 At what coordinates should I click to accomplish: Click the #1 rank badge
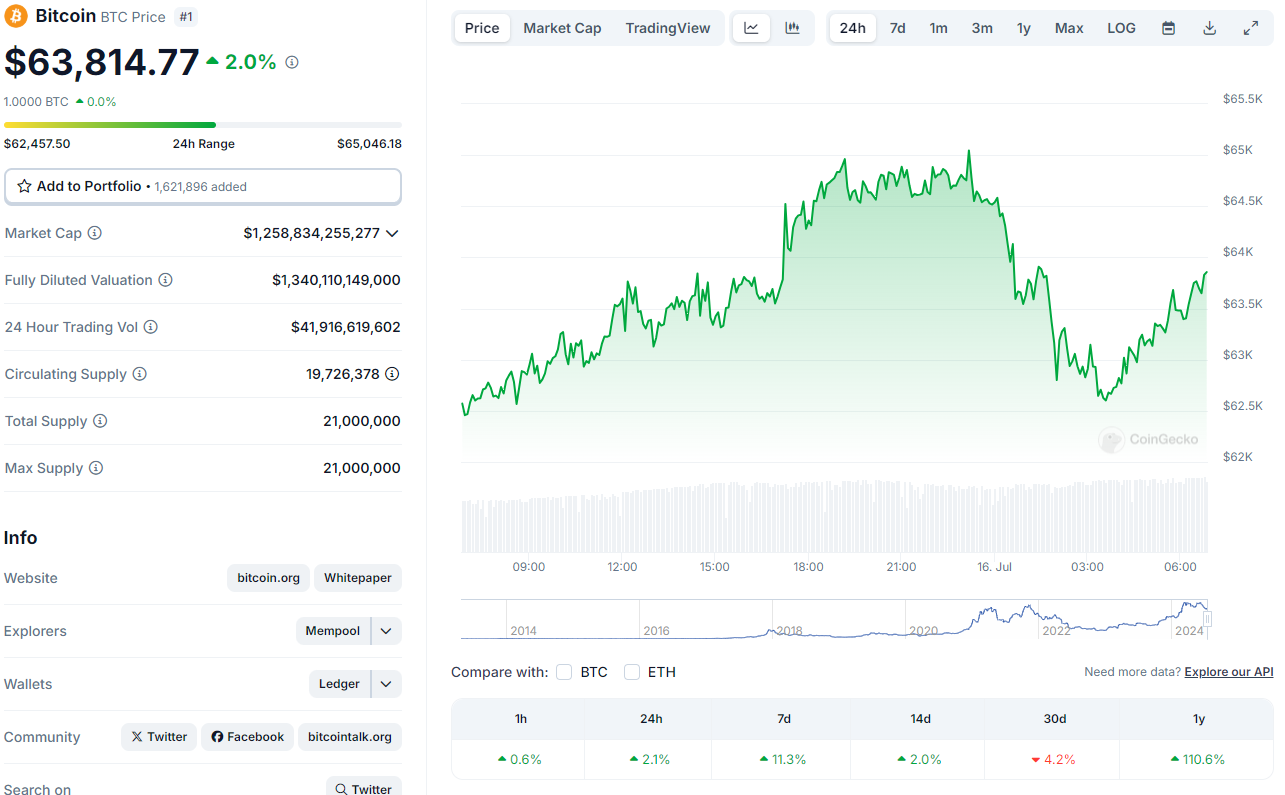click(185, 16)
